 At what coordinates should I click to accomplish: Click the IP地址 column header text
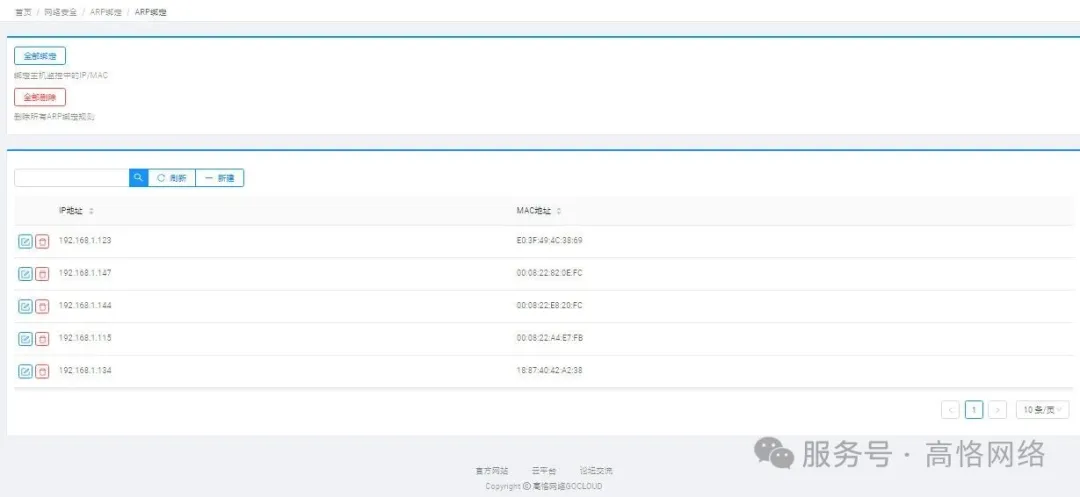71,211
